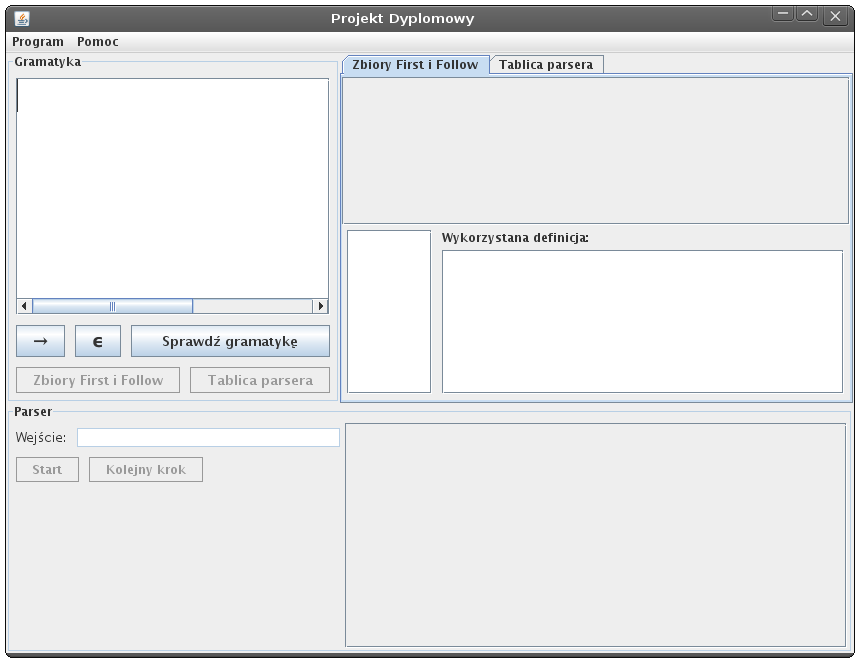The width and height of the screenshot is (862, 661).
Task: Insert the arrow symbol with the → button
Action: [x=41, y=341]
